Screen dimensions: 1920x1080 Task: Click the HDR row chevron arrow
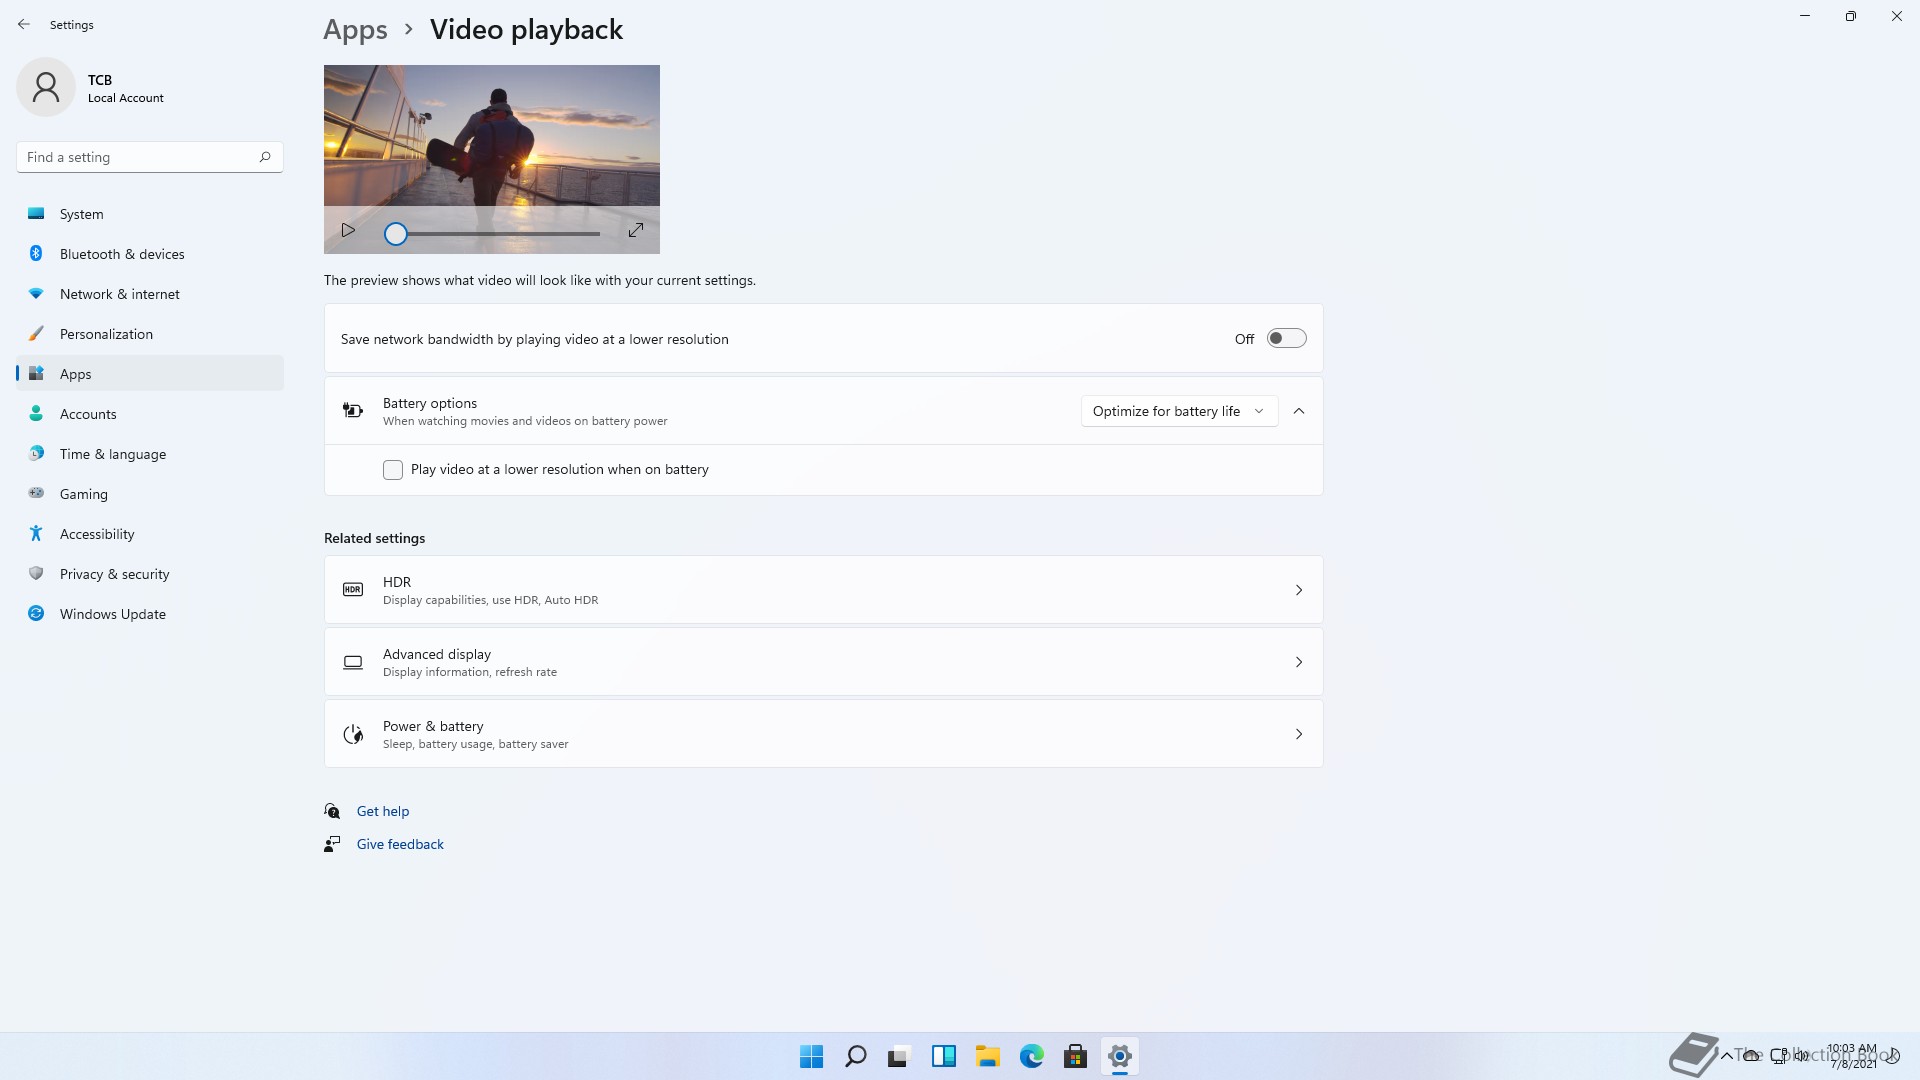point(1299,590)
